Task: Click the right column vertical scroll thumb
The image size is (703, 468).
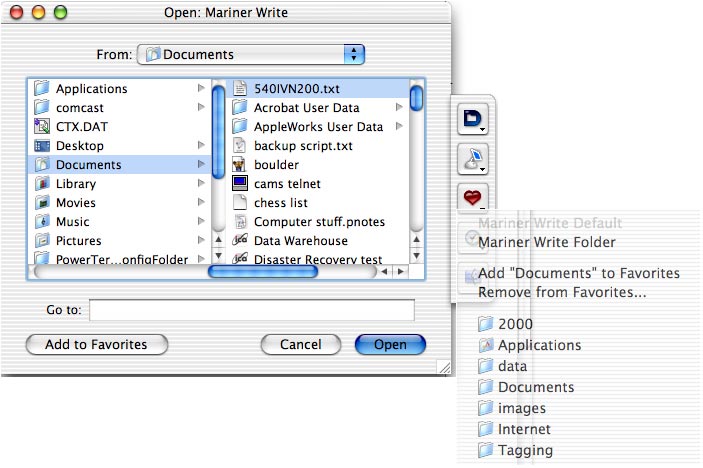Action: point(417,98)
